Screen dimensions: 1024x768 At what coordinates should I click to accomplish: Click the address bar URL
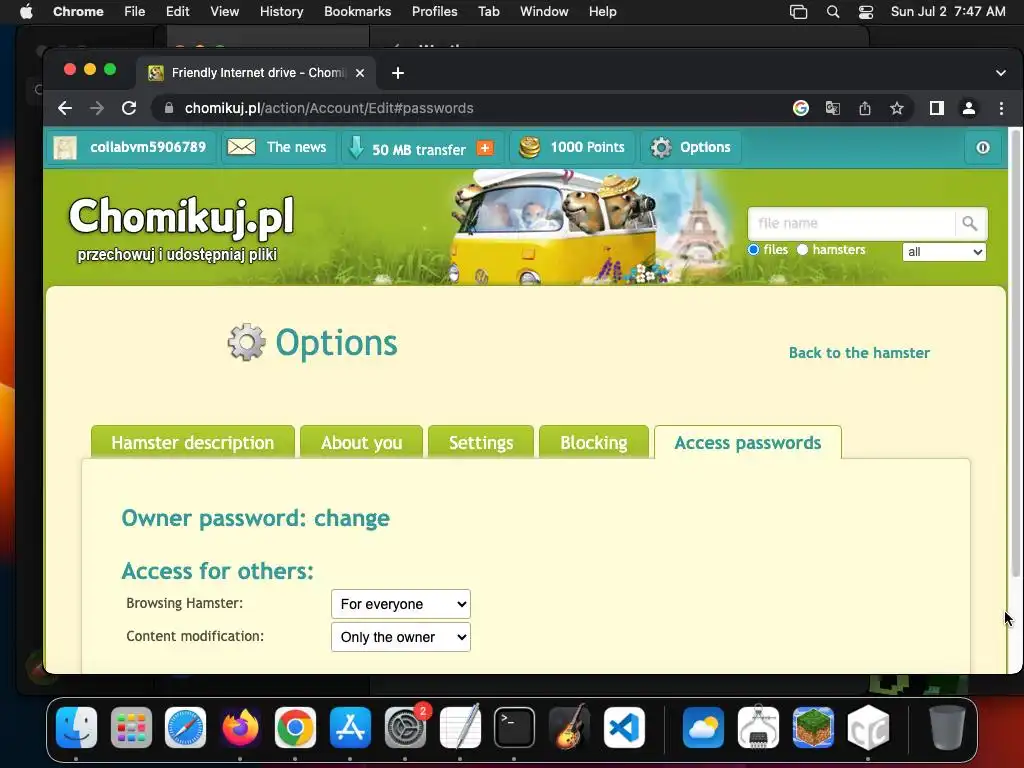(x=328, y=108)
